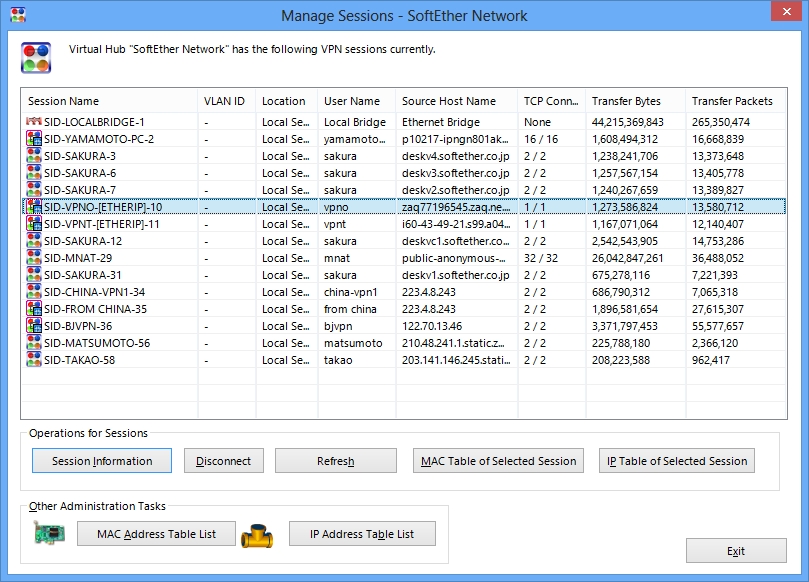Select the SID-SAKURA-7 session name
Image resolution: width=809 pixels, height=582 pixels.
pyautogui.click(x=79, y=190)
